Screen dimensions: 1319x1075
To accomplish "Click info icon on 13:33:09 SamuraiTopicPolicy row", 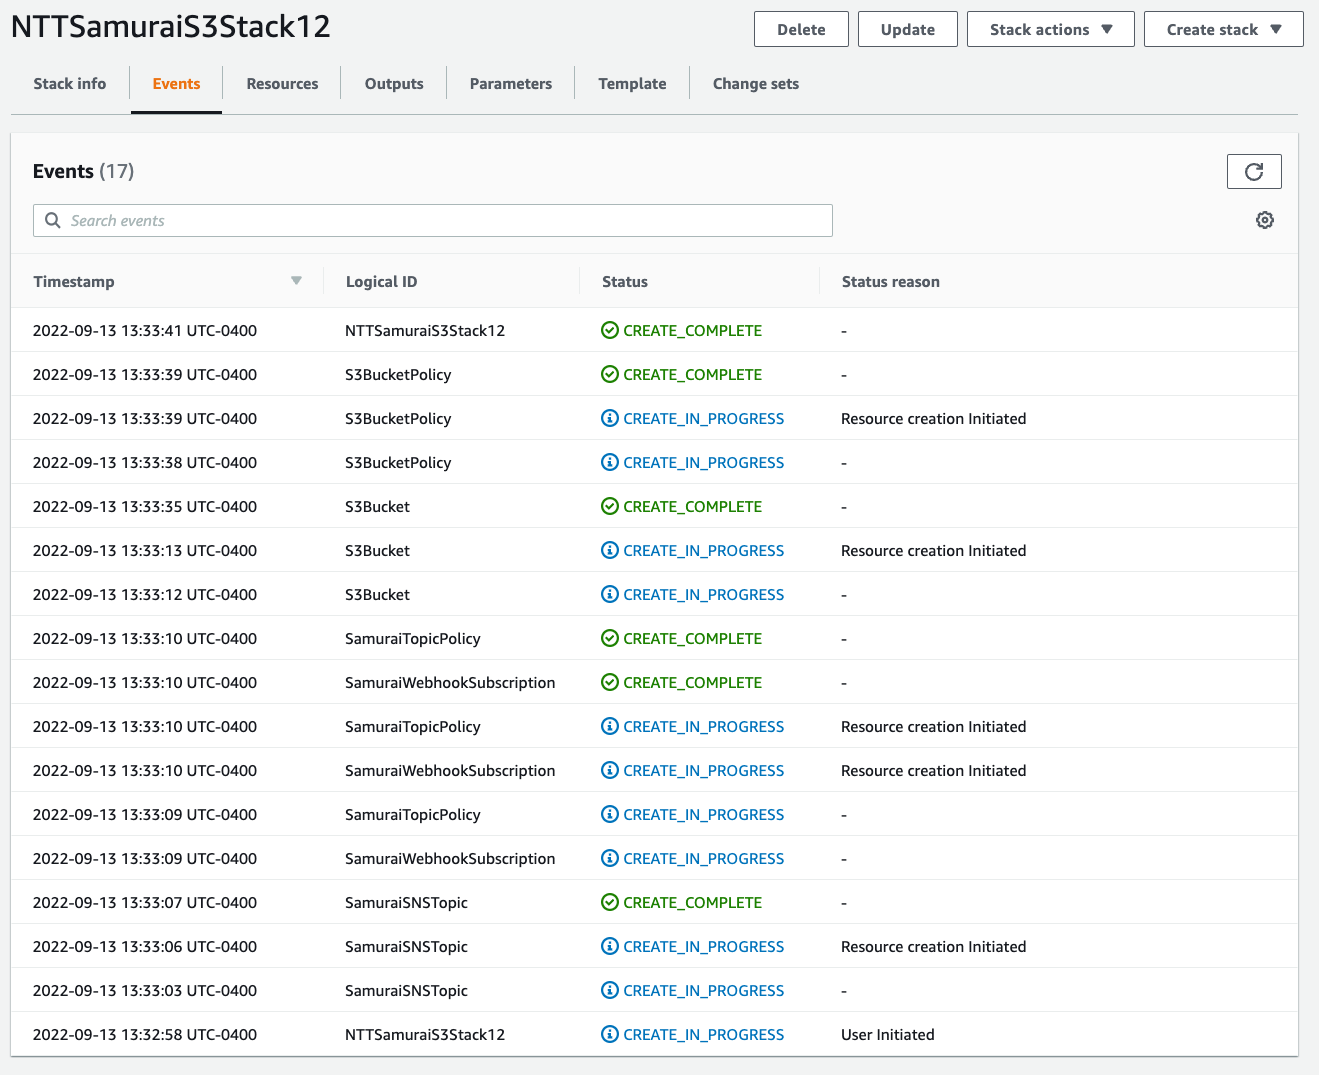I will click(x=609, y=814).
